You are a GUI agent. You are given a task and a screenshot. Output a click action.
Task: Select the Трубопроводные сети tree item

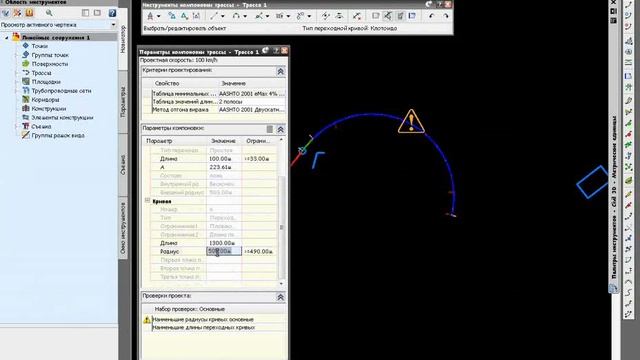coord(61,91)
